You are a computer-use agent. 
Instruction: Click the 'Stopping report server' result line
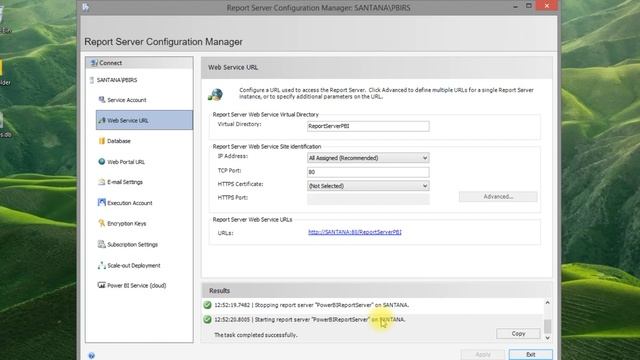311,305
